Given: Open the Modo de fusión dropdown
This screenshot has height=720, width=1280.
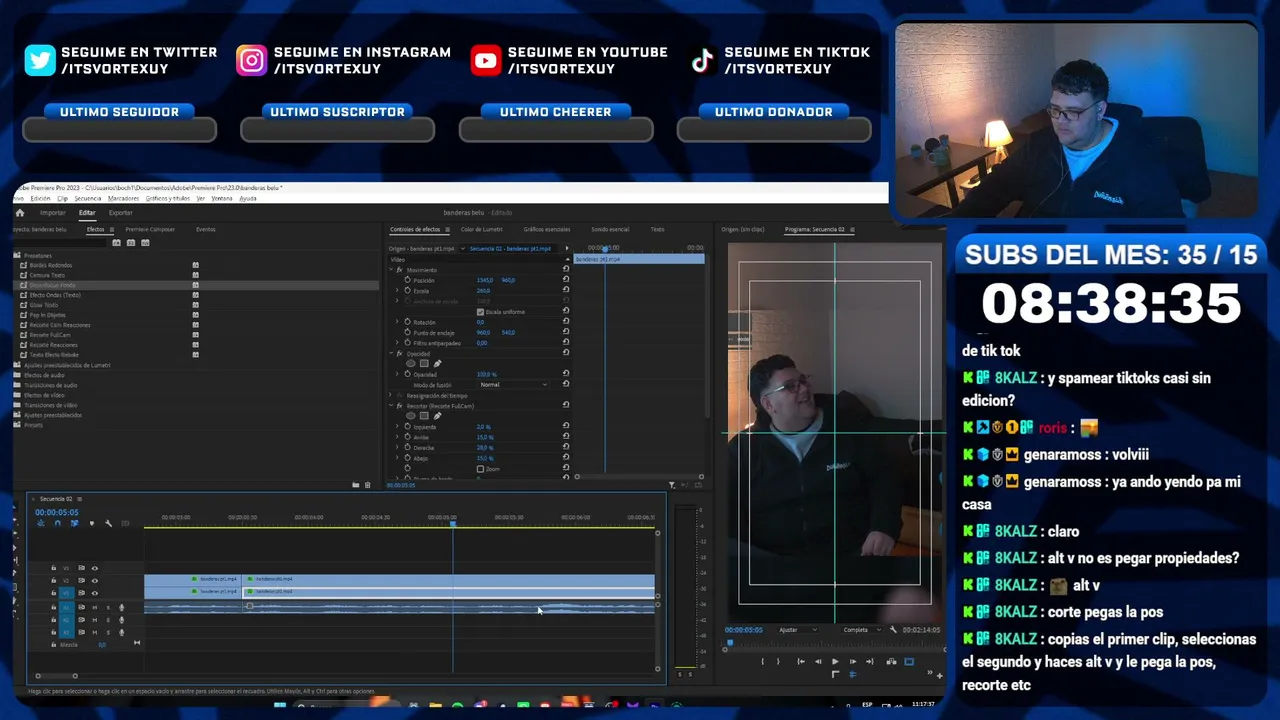Looking at the screenshot, I should pyautogui.click(x=513, y=385).
